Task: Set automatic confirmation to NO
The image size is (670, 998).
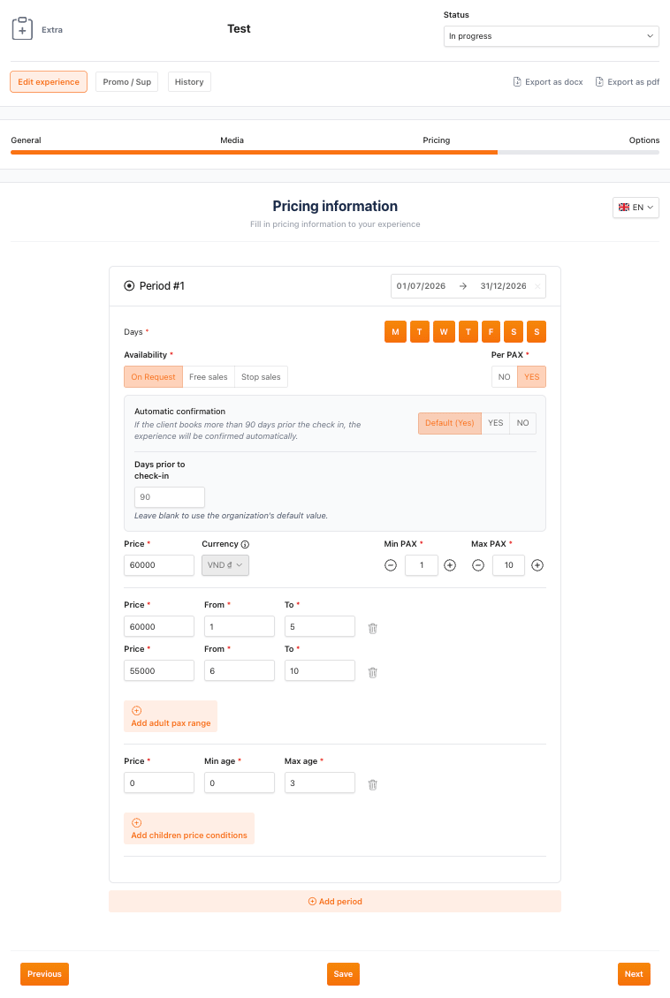Action: [x=523, y=423]
